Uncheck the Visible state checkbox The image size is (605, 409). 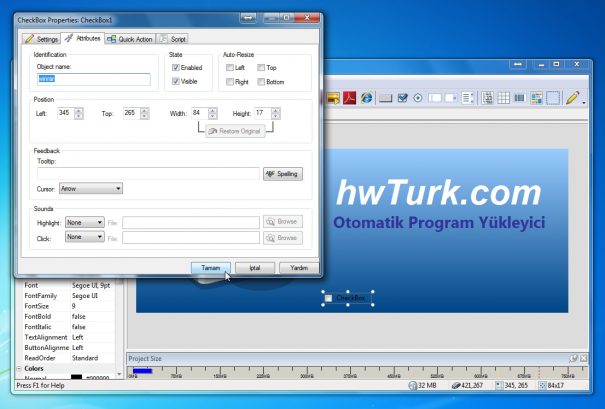(176, 81)
